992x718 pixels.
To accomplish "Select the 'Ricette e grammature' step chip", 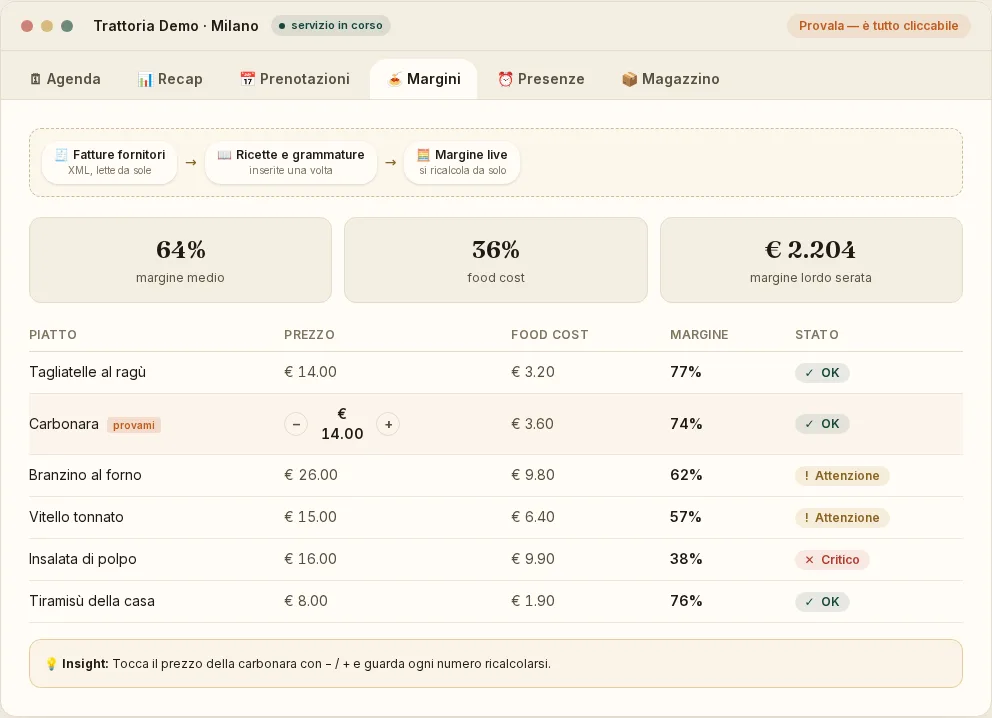I will [291, 163].
